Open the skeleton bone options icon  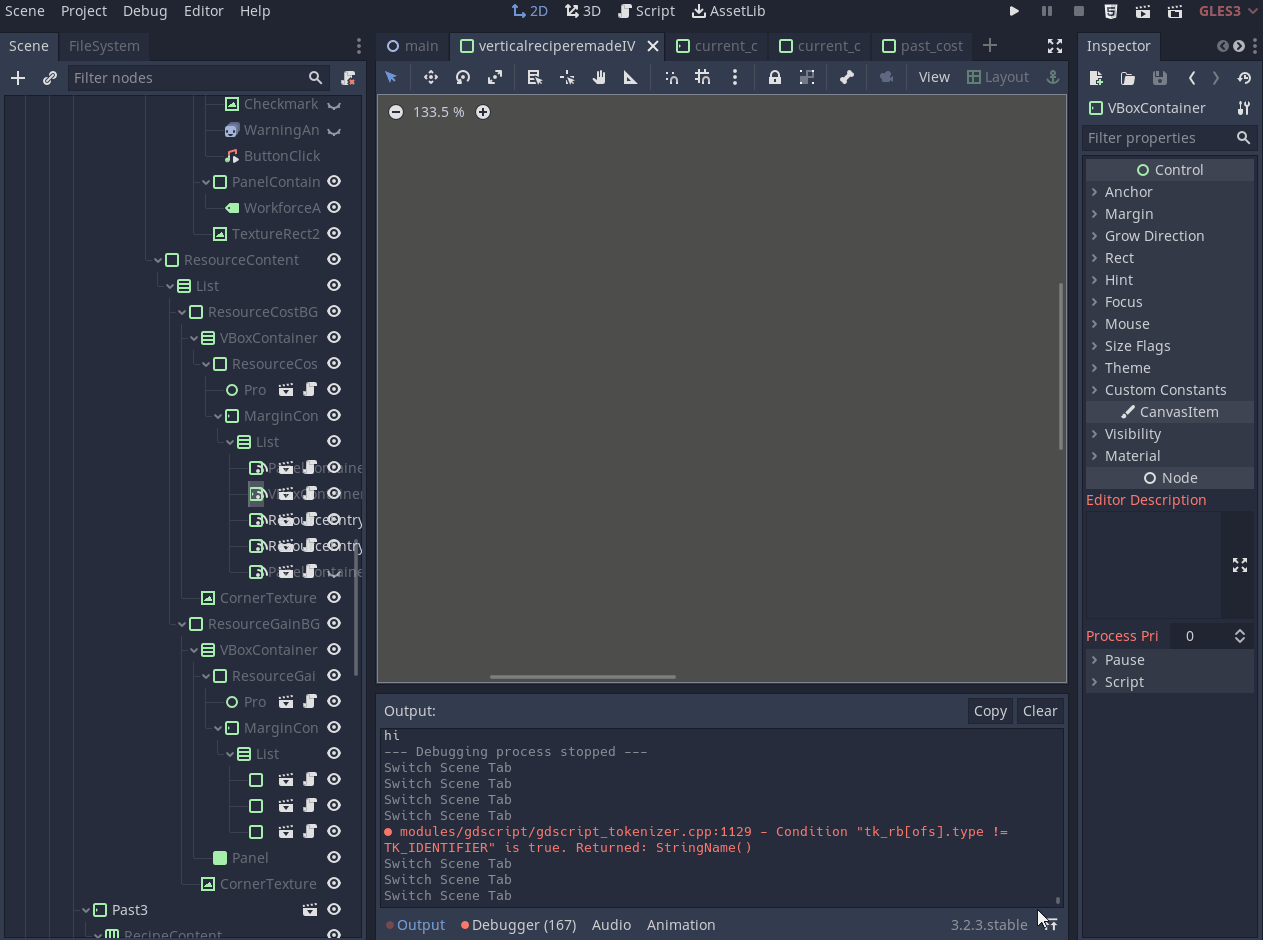pos(847,77)
